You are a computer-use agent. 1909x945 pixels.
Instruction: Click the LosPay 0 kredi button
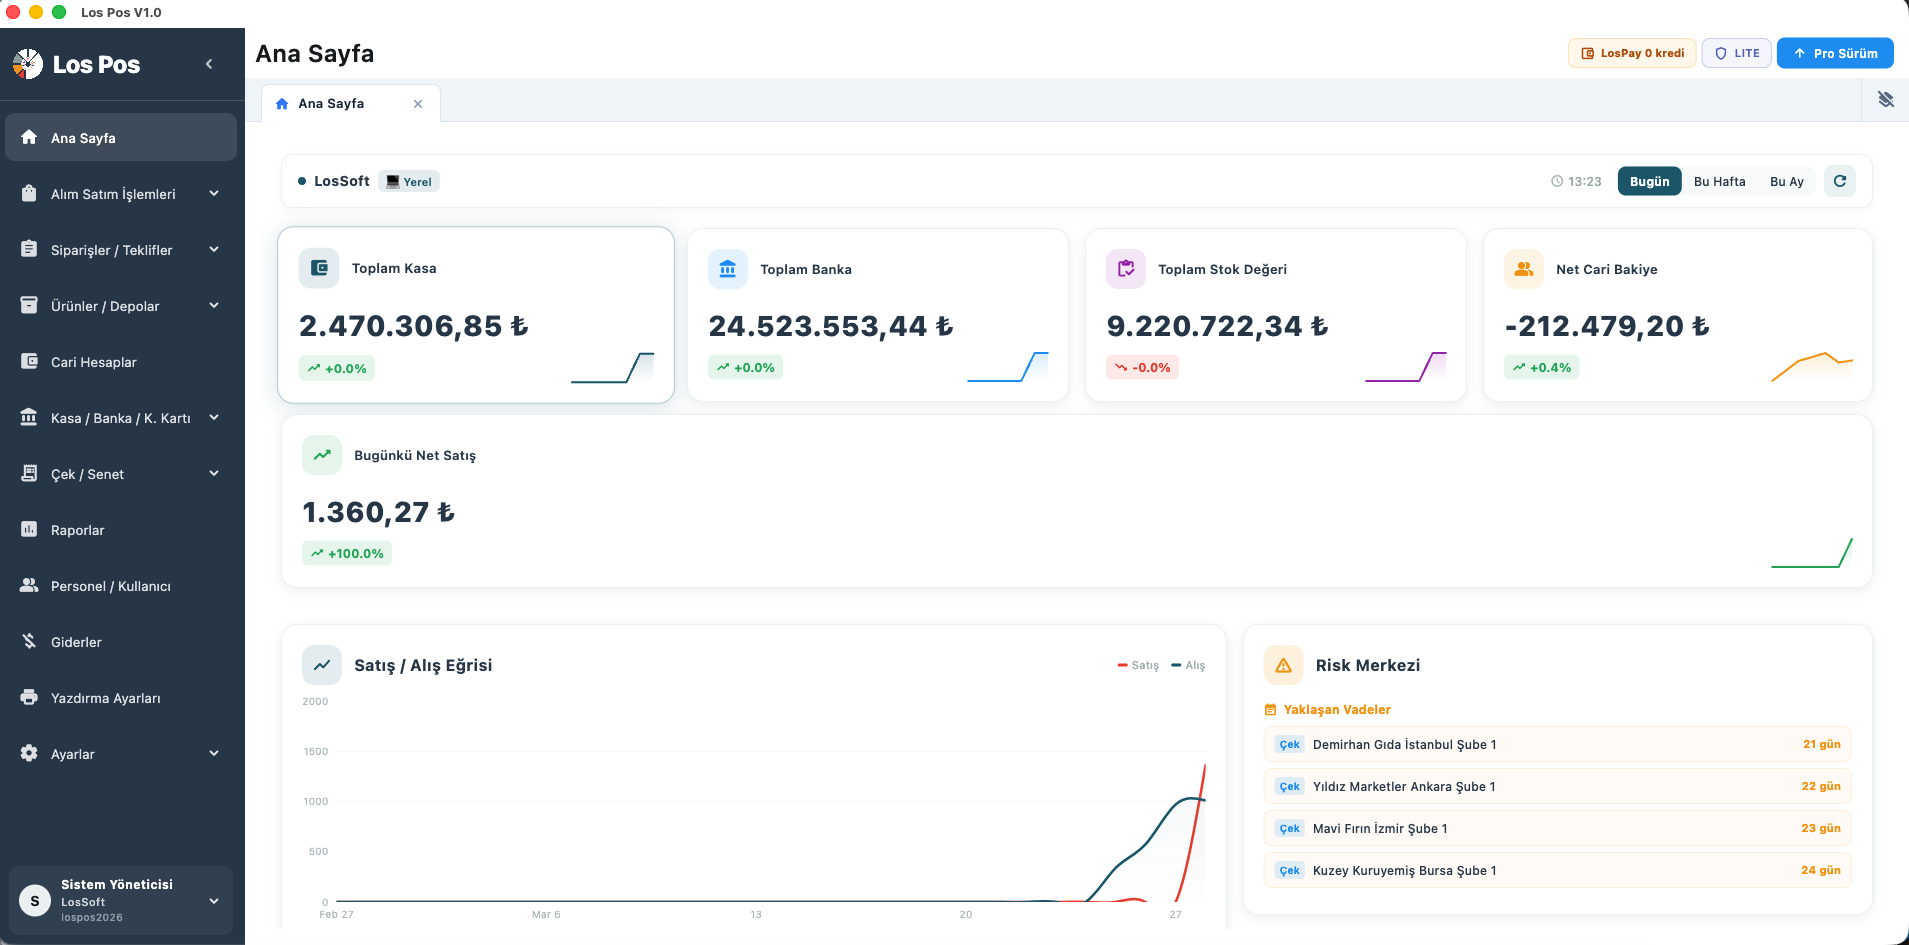point(1631,53)
